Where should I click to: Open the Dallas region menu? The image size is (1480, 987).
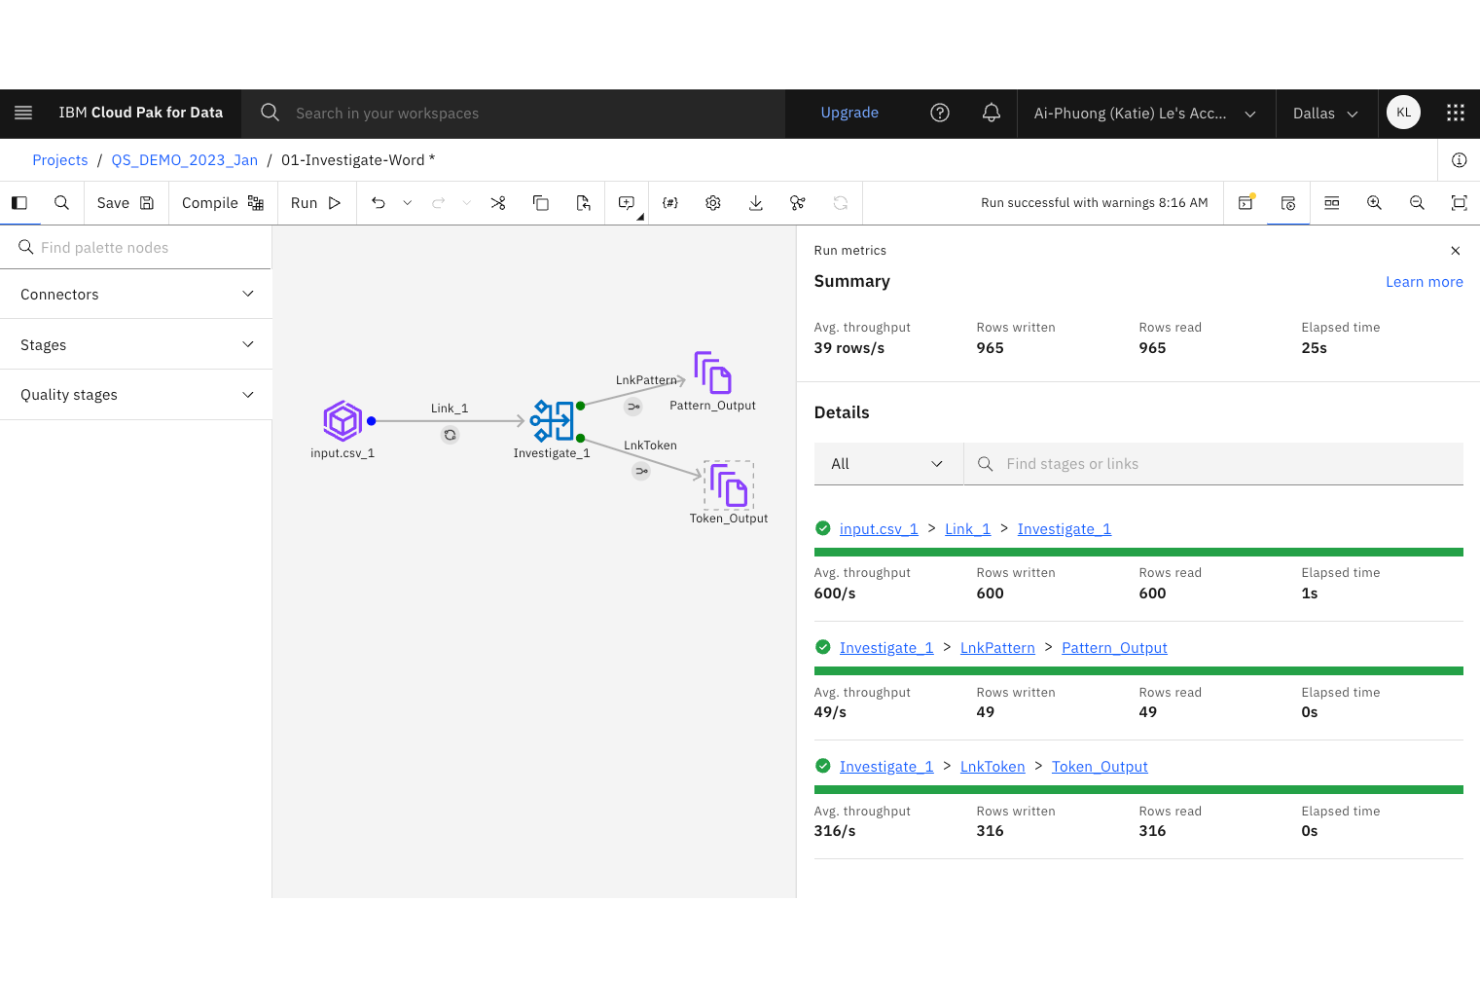(1325, 113)
